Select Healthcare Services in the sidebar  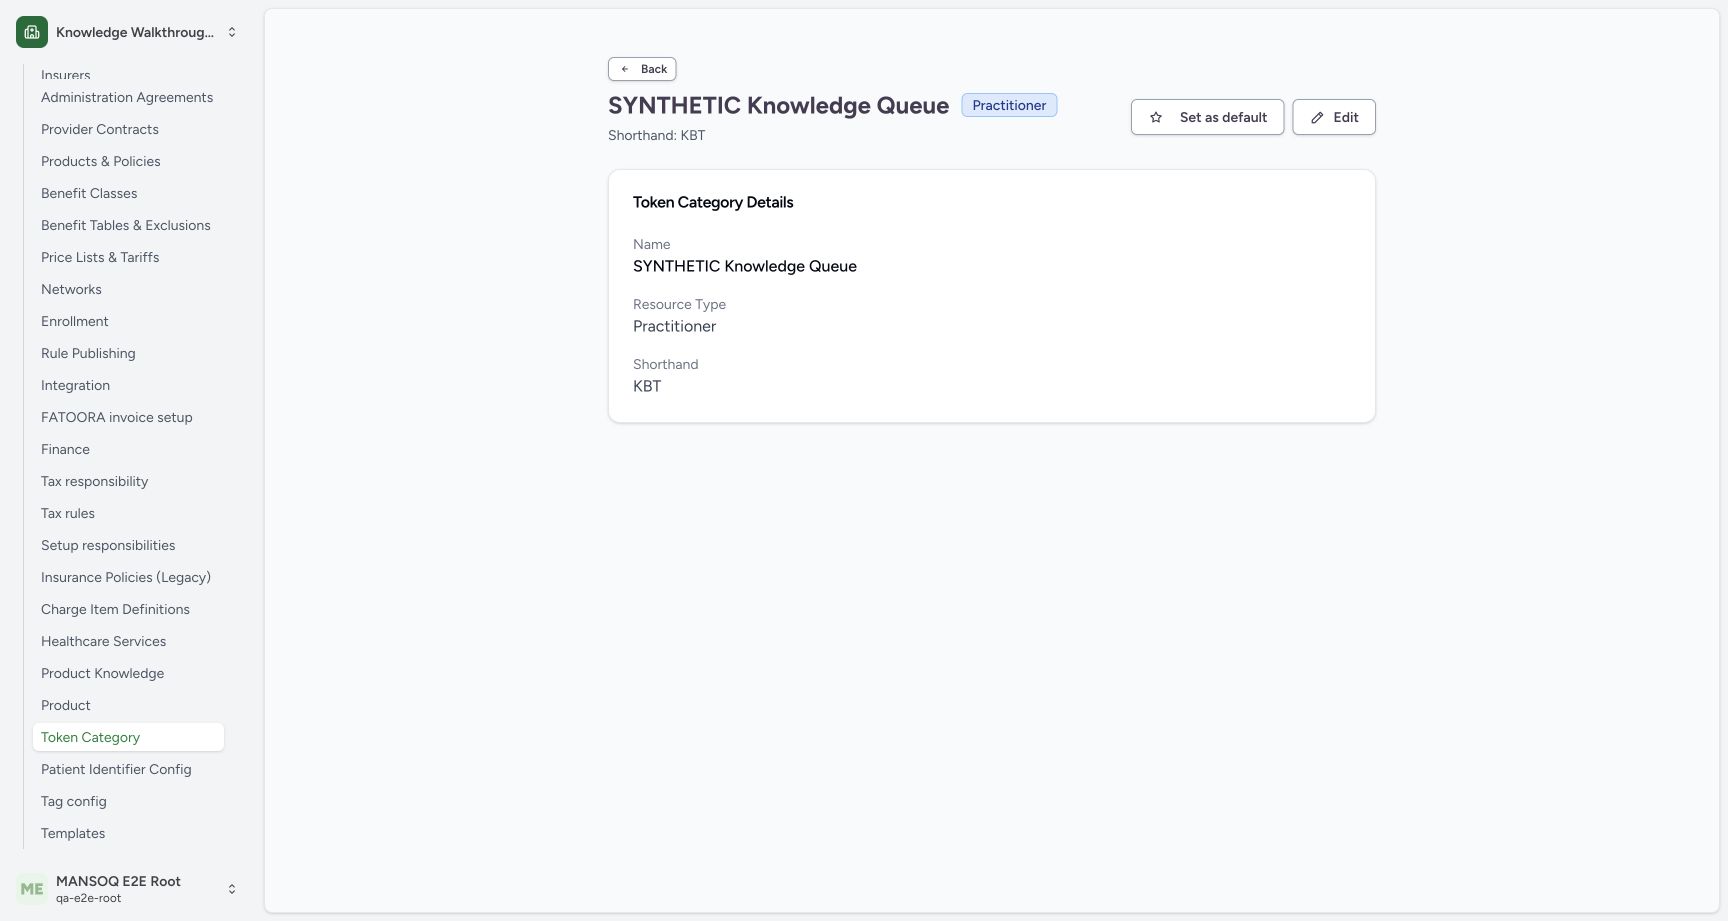coord(103,641)
